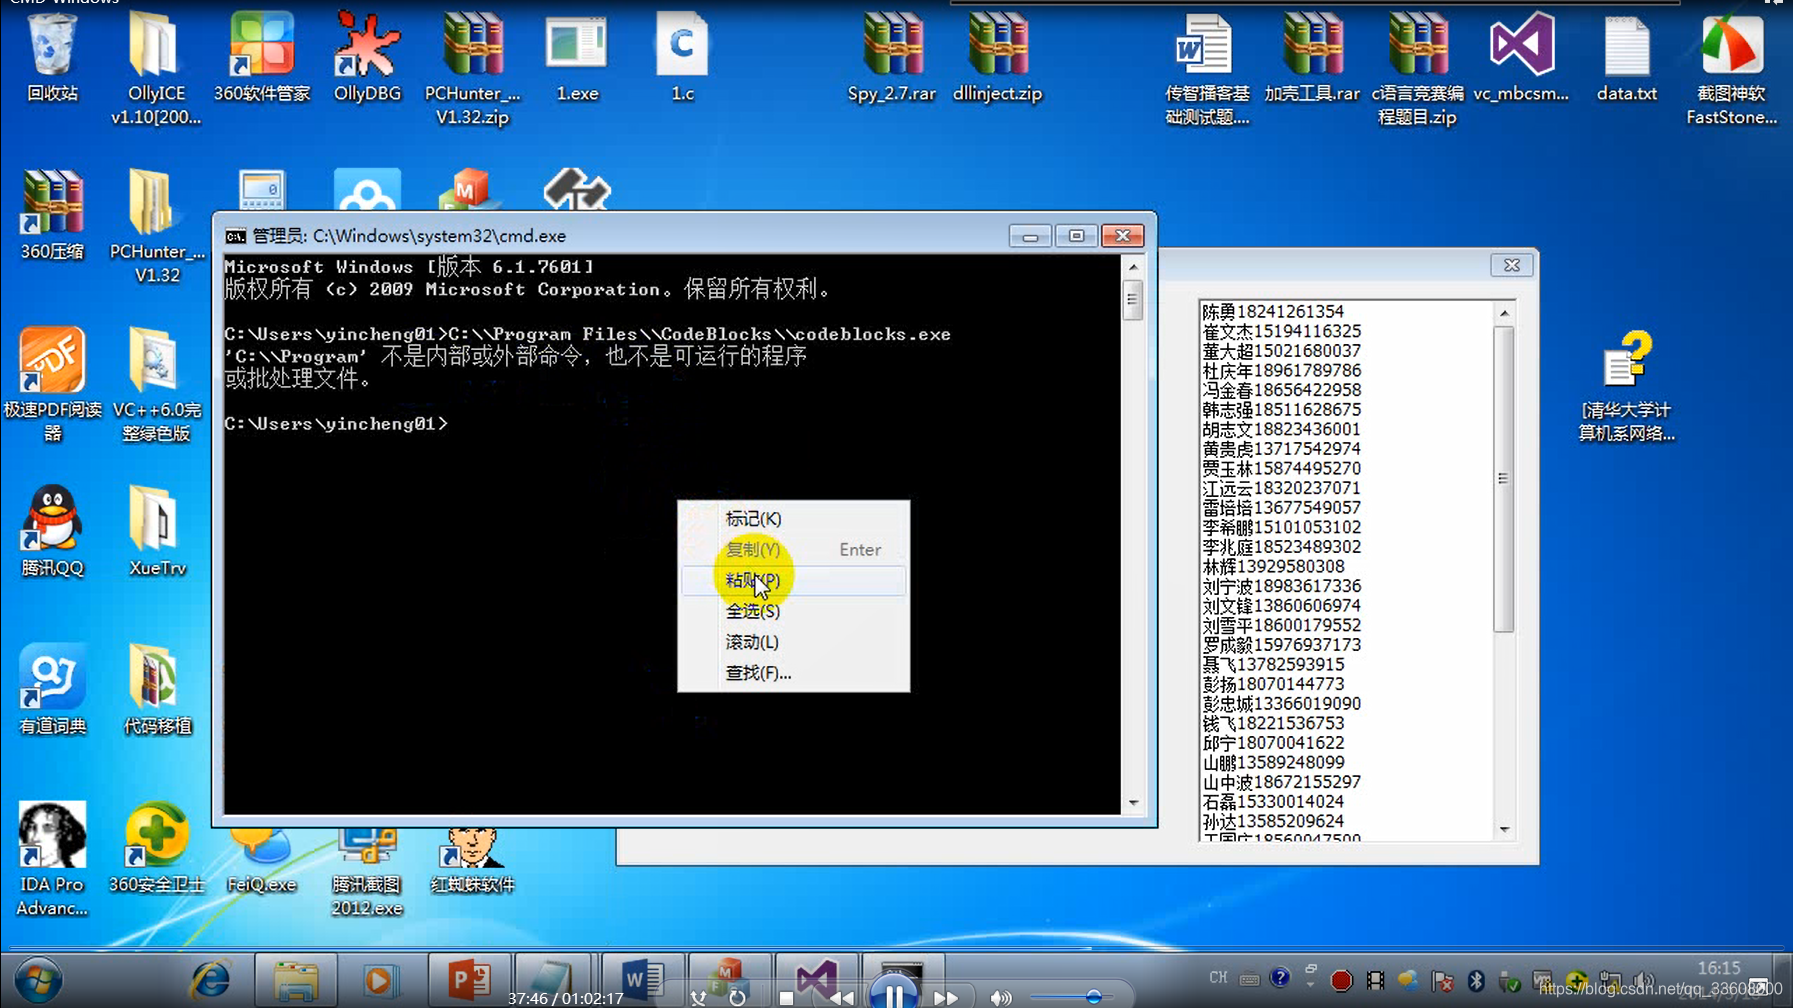This screenshot has width=1793, height=1008.
Task: Click contact list scrollbar down arrow
Action: click(1504, 830)
